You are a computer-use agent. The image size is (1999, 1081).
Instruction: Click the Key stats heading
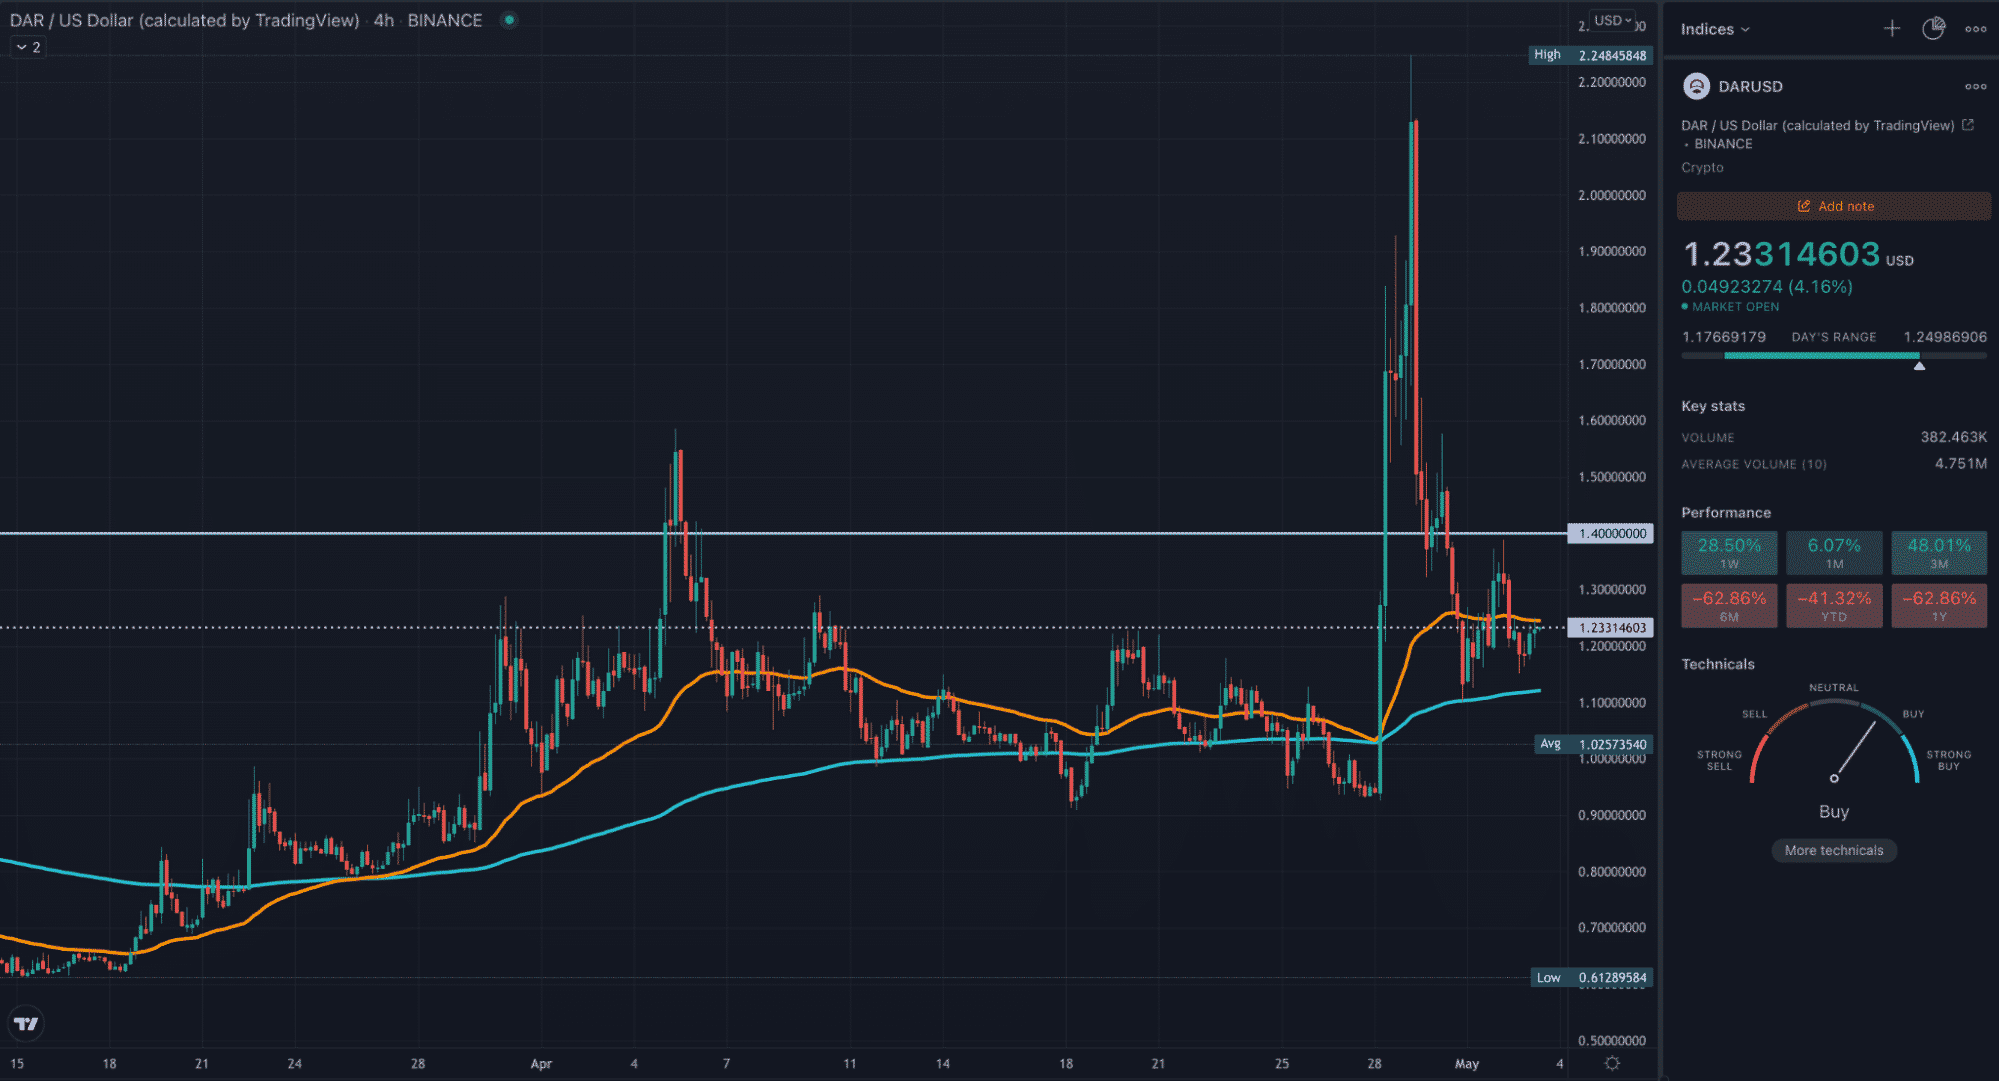[1713, 406]
